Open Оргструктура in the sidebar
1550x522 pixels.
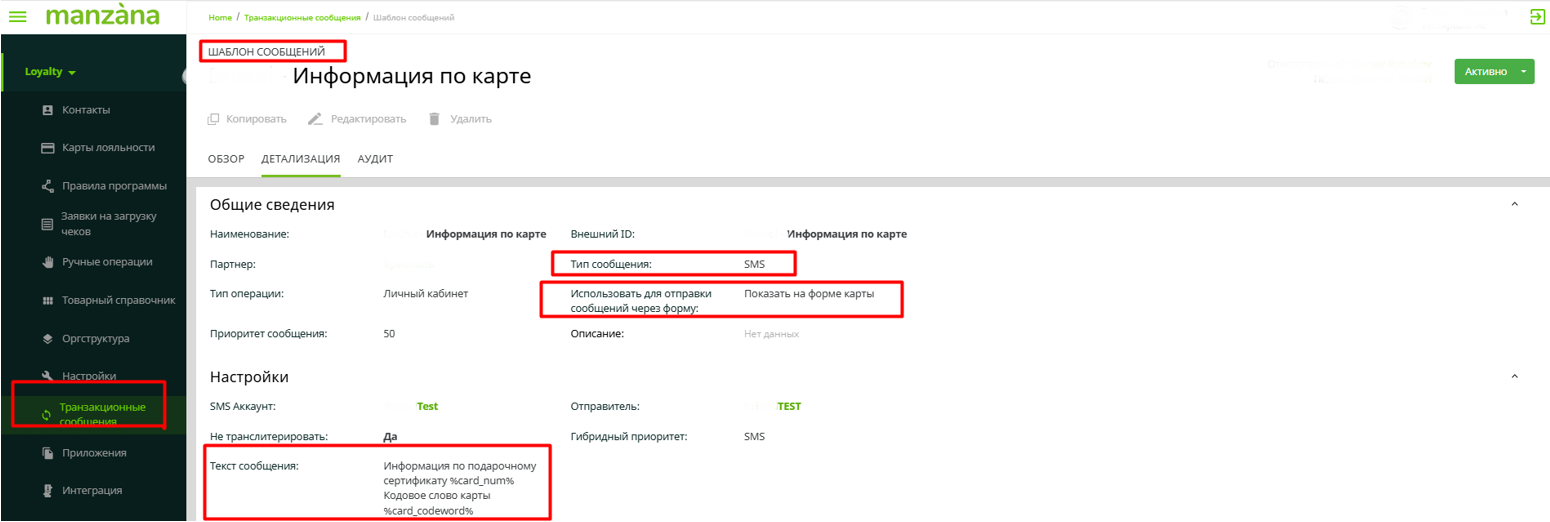tap(95, 338)
